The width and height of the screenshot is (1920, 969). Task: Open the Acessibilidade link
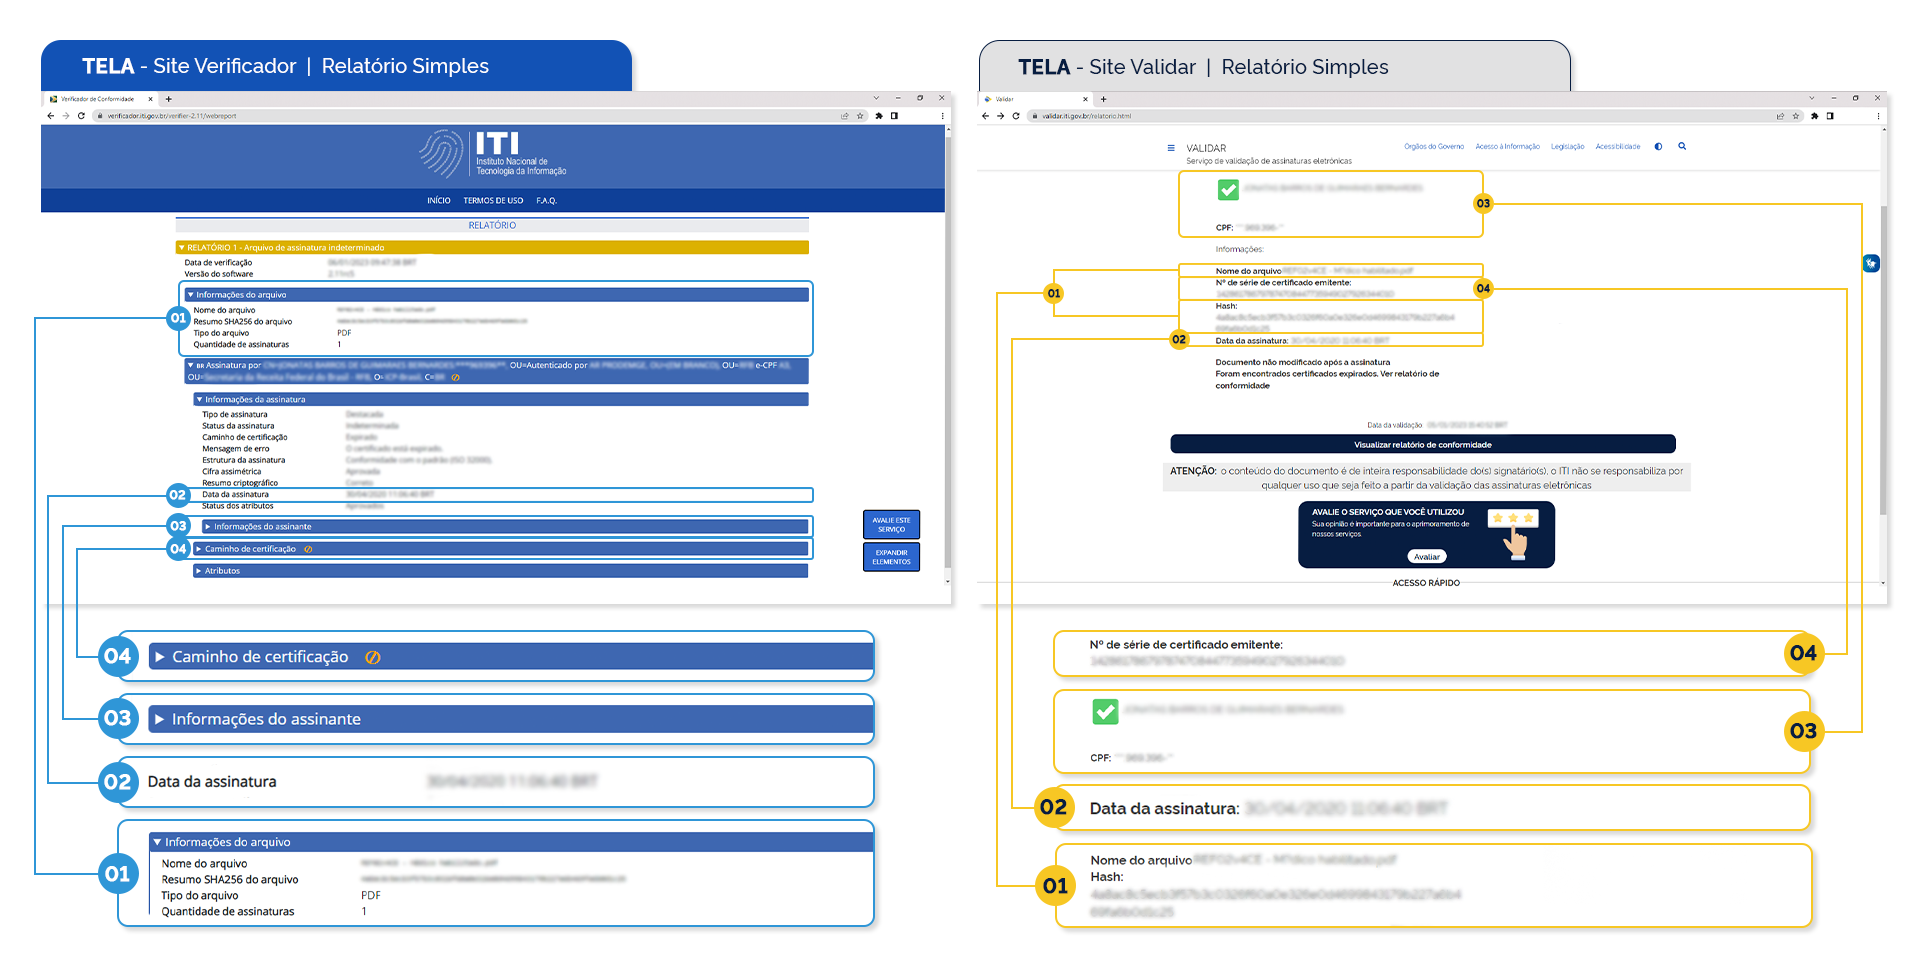point(1618,147)
